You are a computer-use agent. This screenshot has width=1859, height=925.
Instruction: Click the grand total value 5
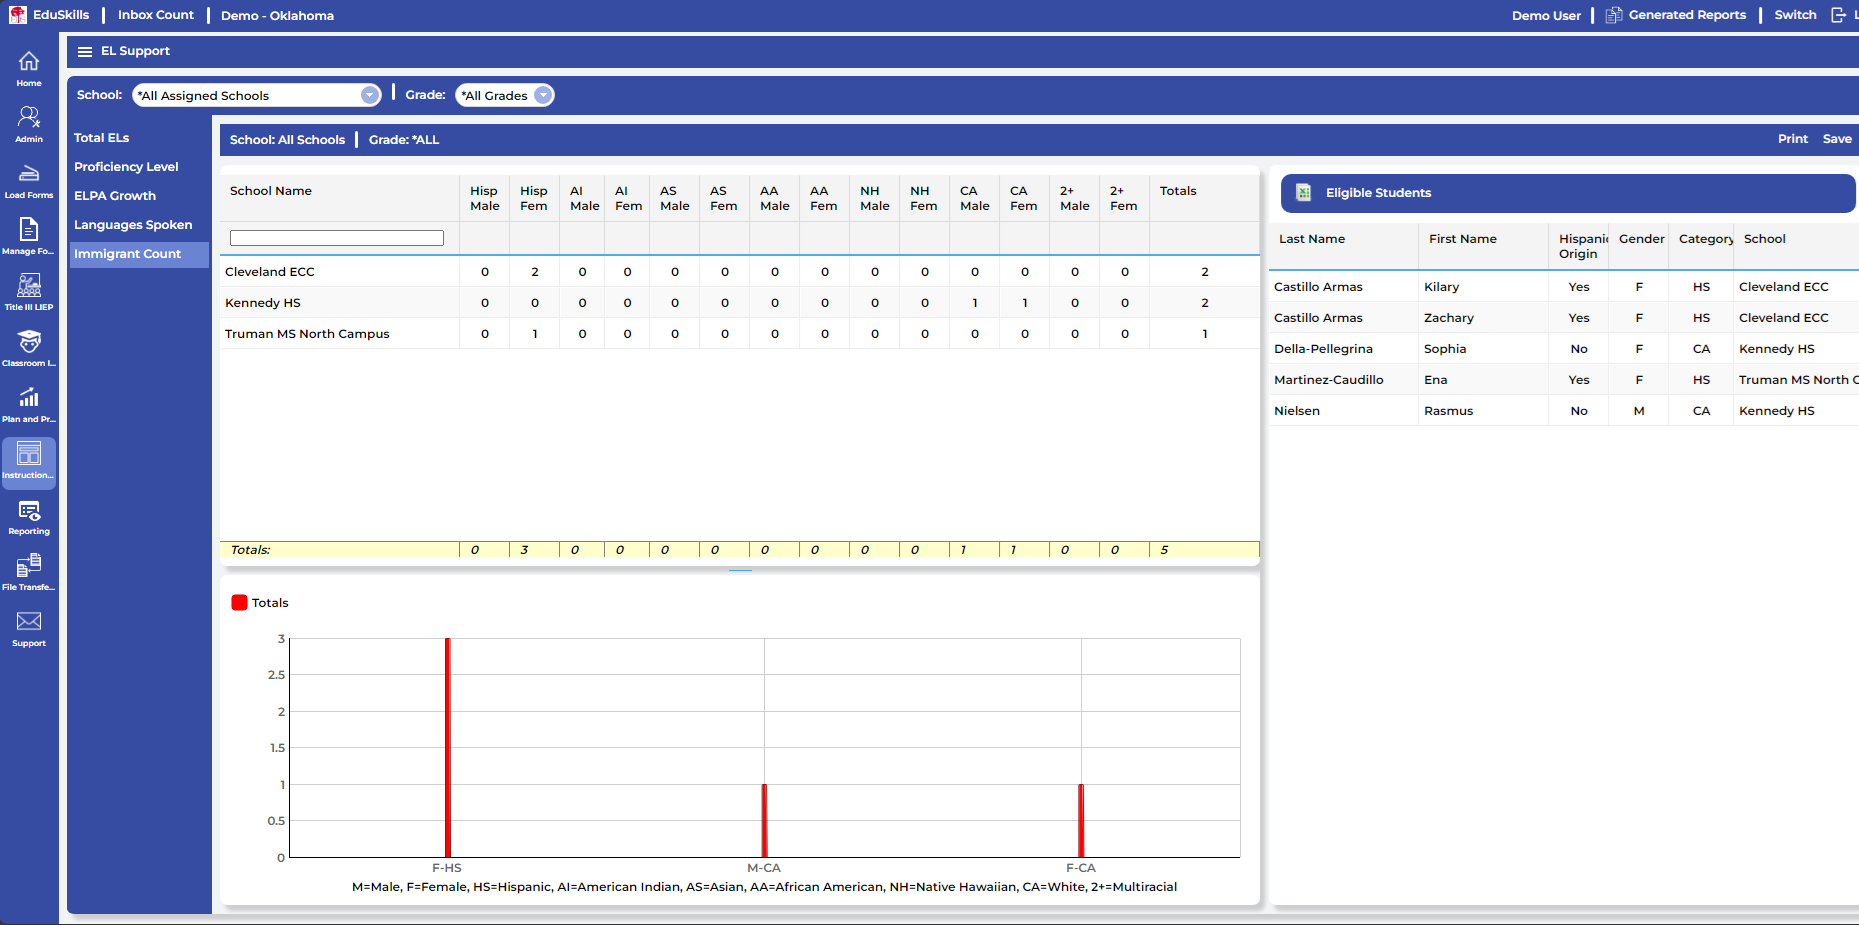coord(1164,550)
